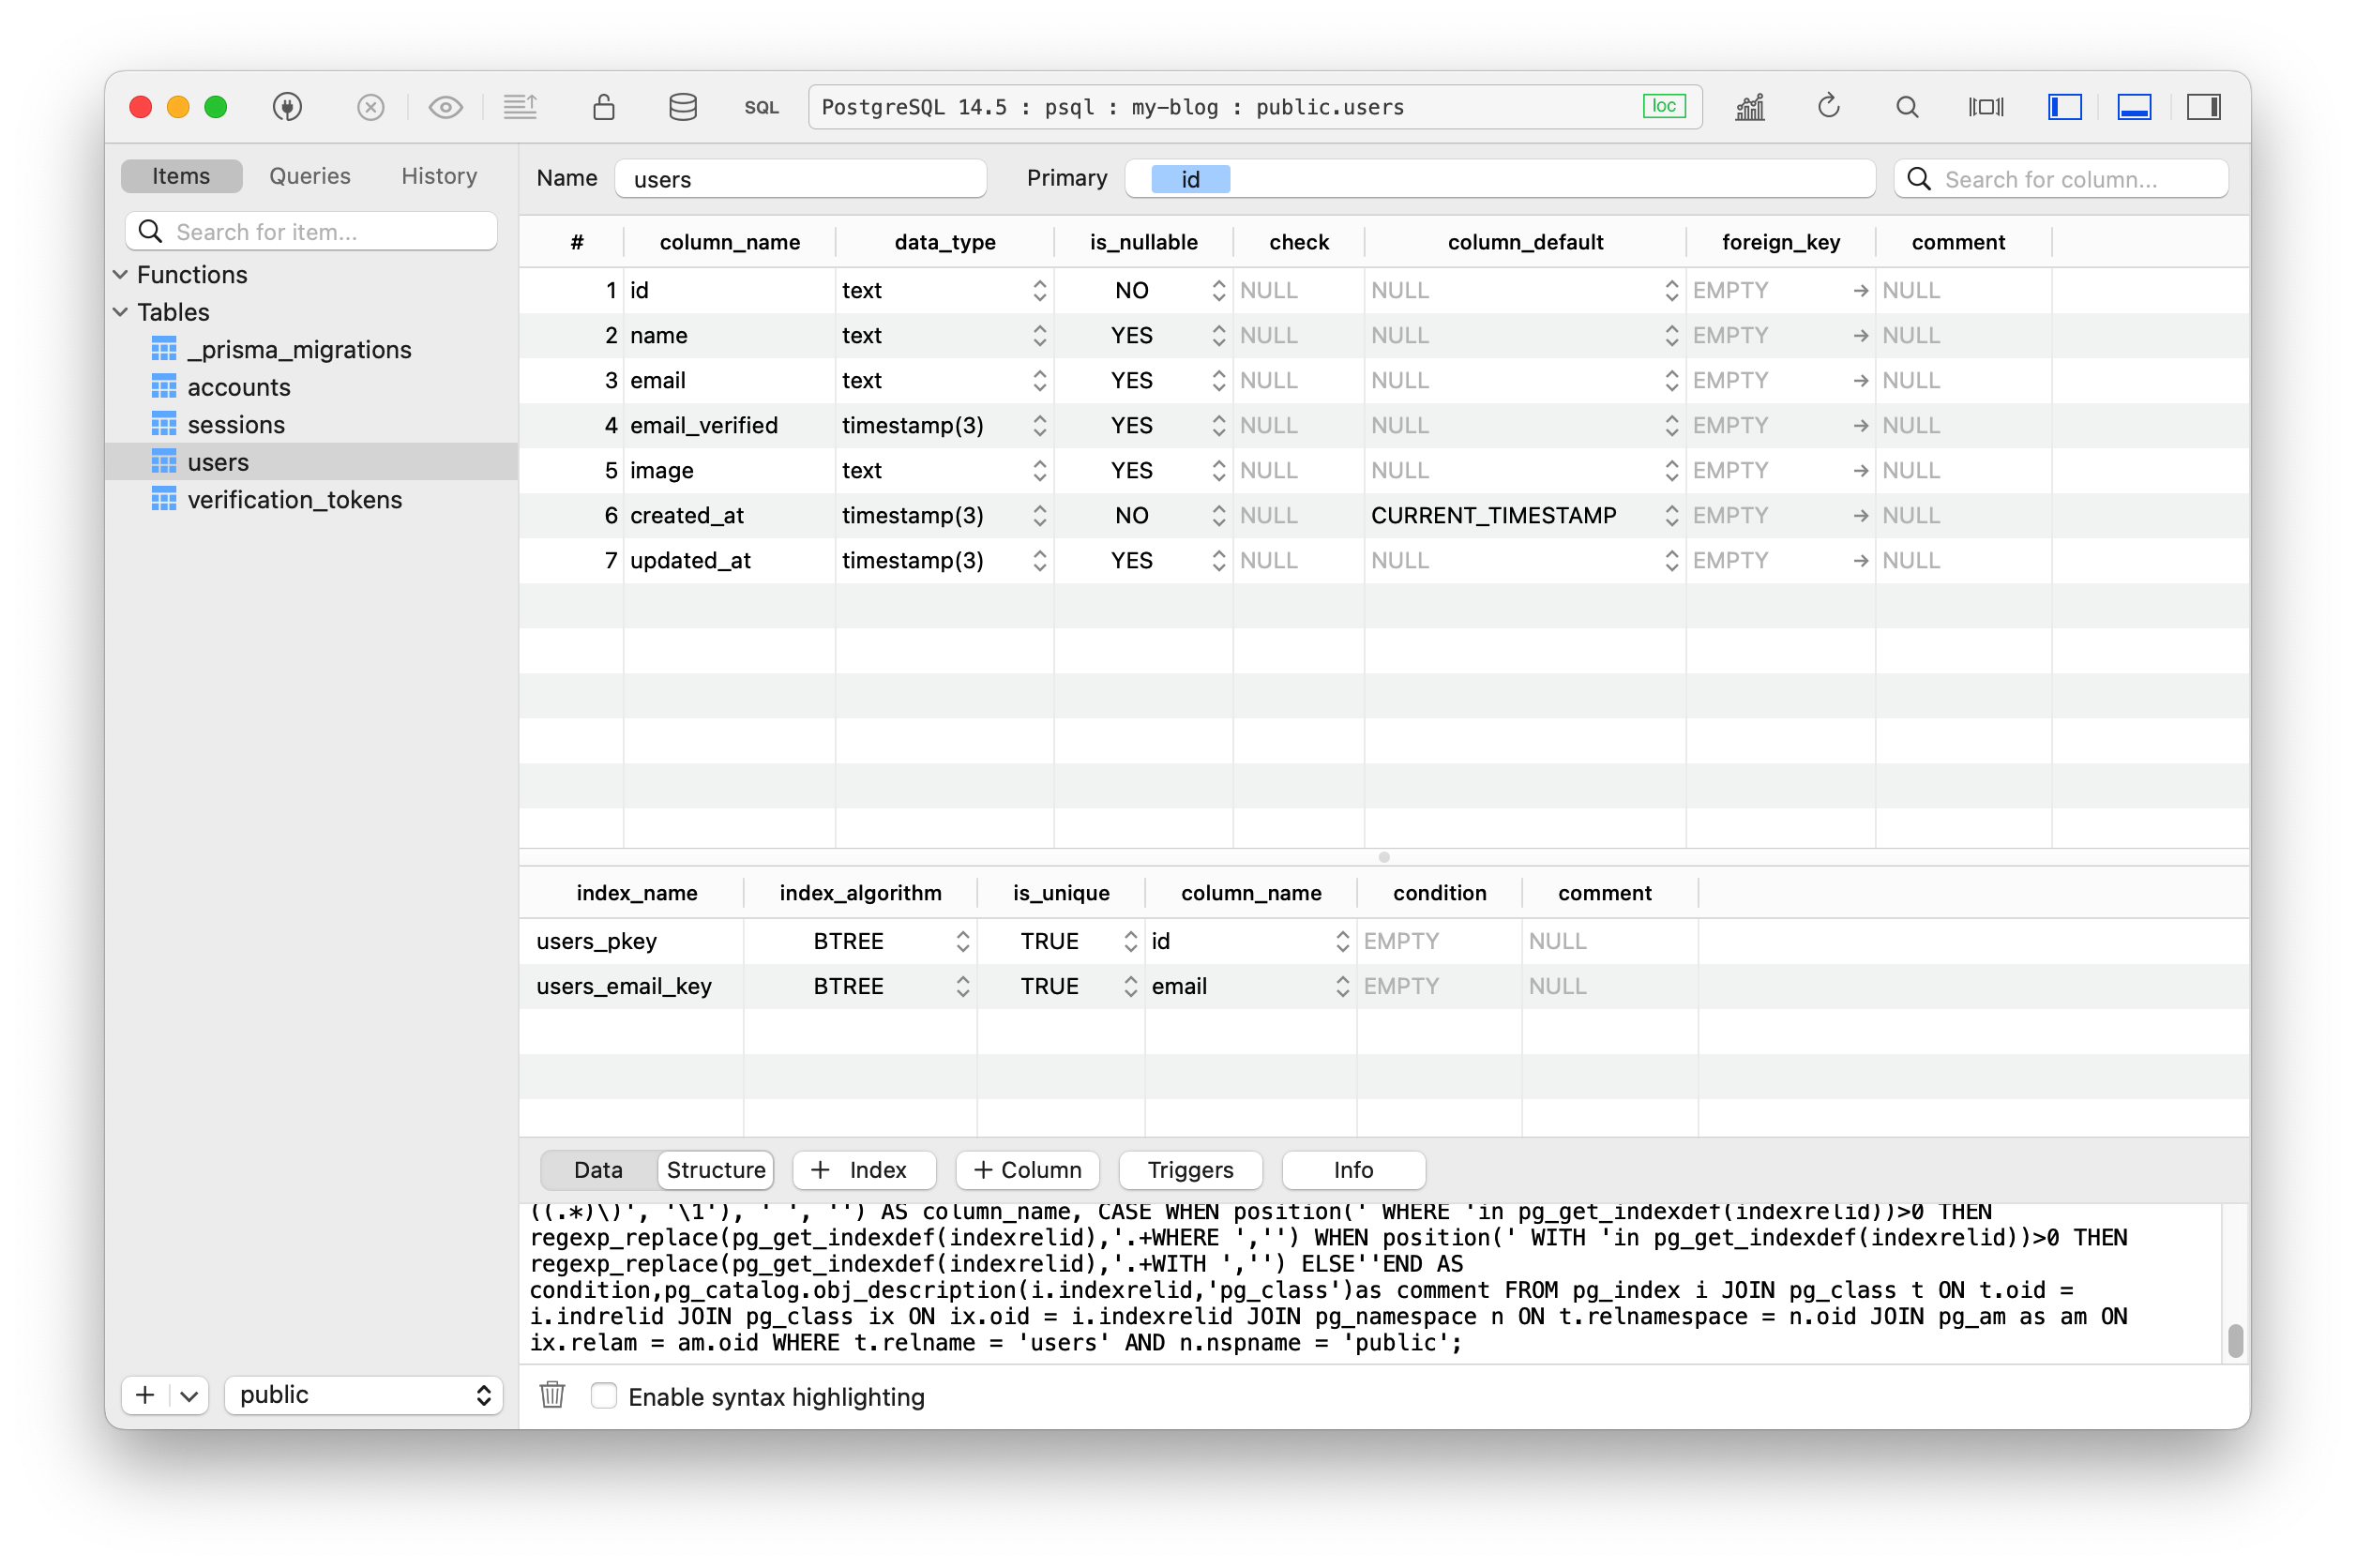Viewport: 2356px width, 1568px height.
Task: Switch to the Items tab
Action: pyautogui.click(x=181, y=176)
